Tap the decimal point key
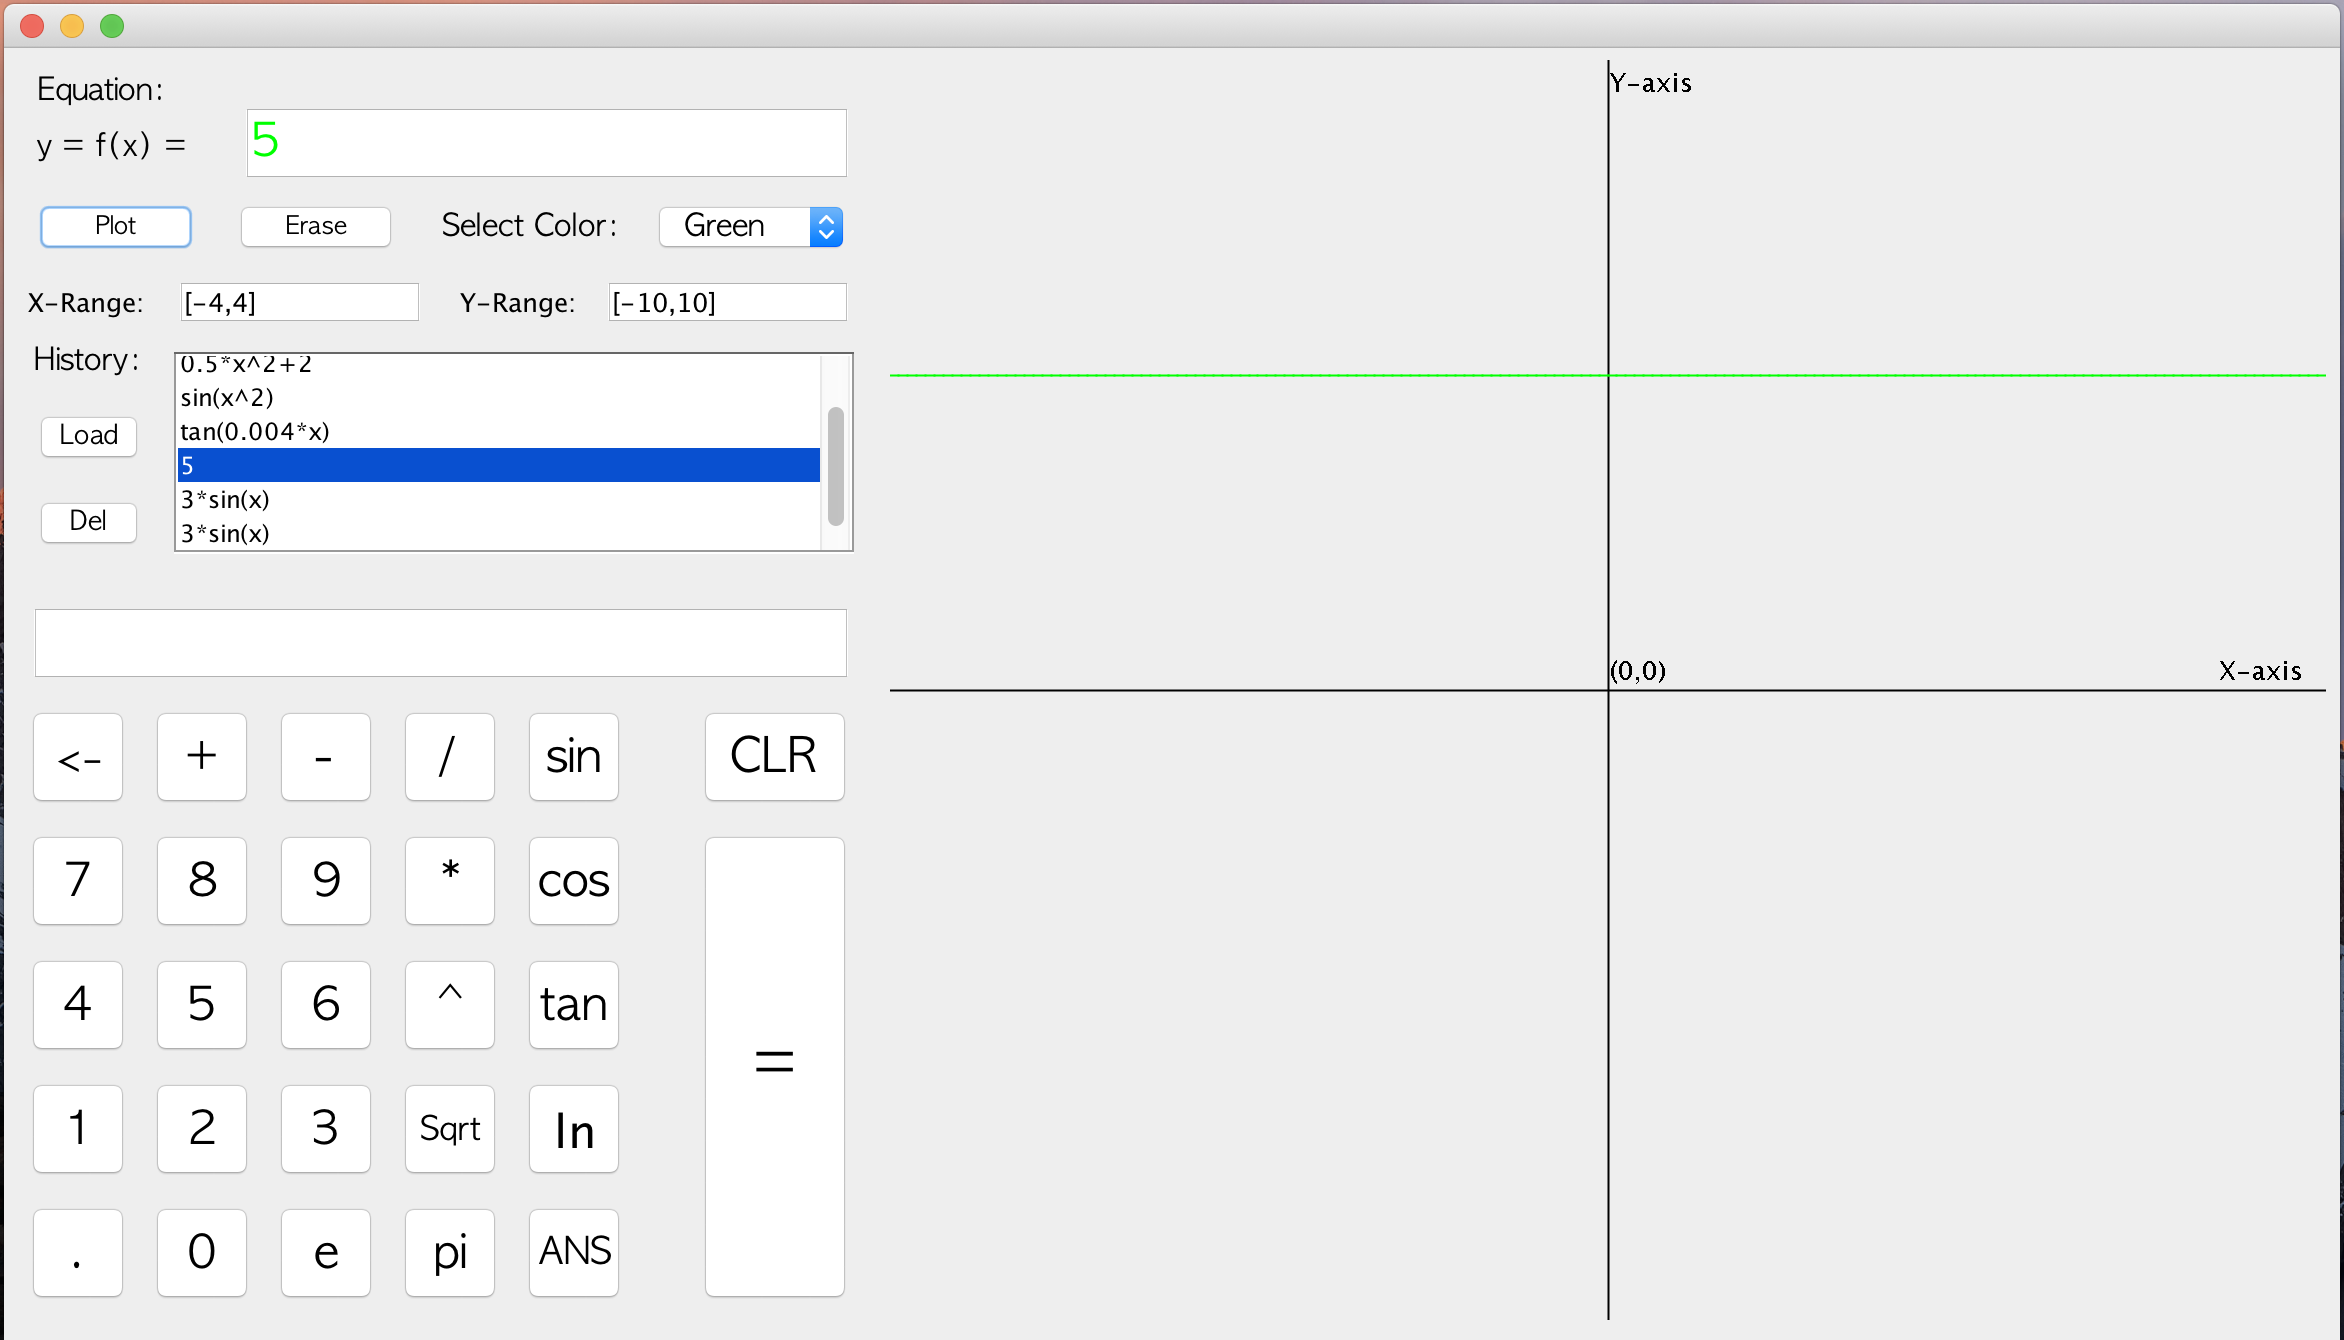This screenshot has height=1340, width=2344. [78, 1253]
